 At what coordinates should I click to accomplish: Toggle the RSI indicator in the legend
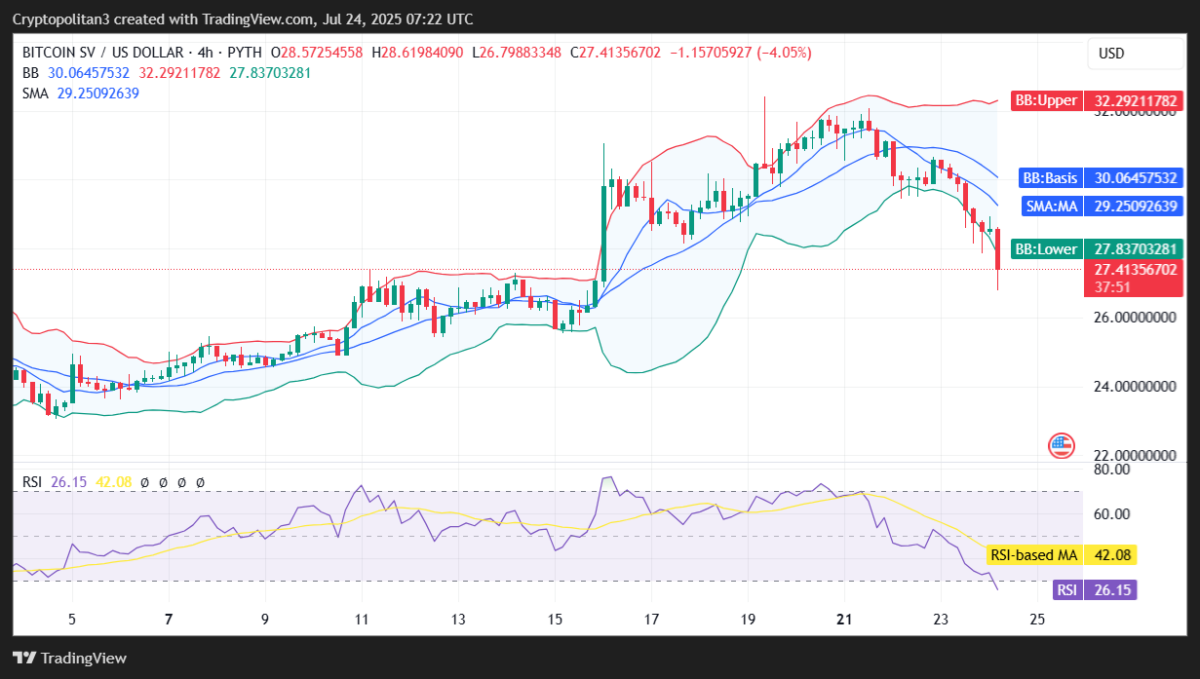31,482
